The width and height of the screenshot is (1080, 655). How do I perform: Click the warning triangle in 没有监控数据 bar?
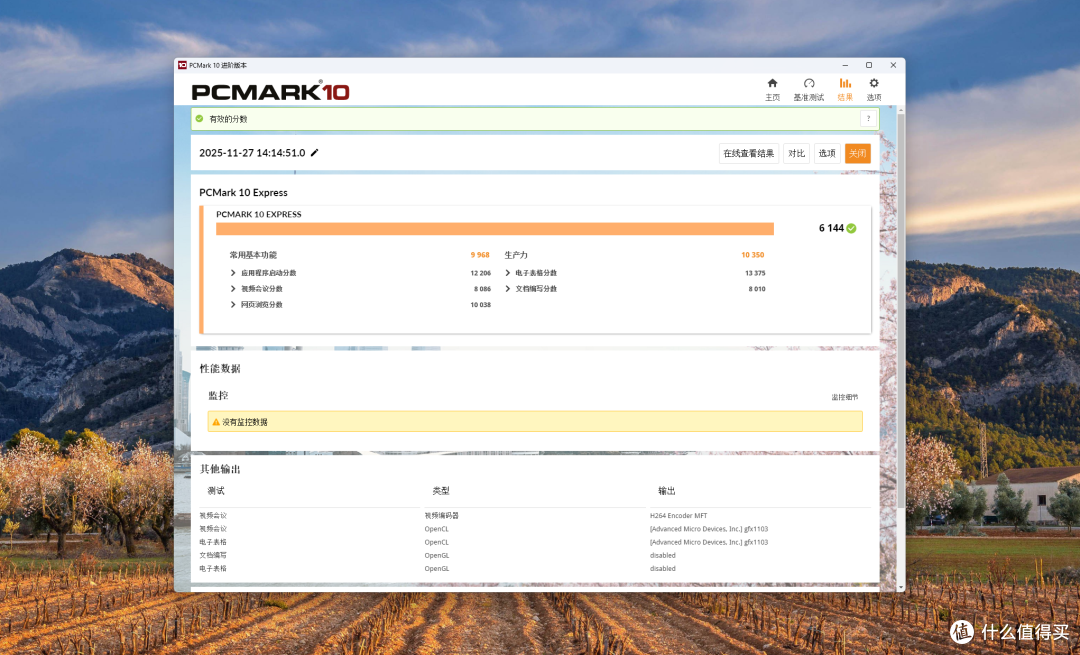[x=216, y=422]
